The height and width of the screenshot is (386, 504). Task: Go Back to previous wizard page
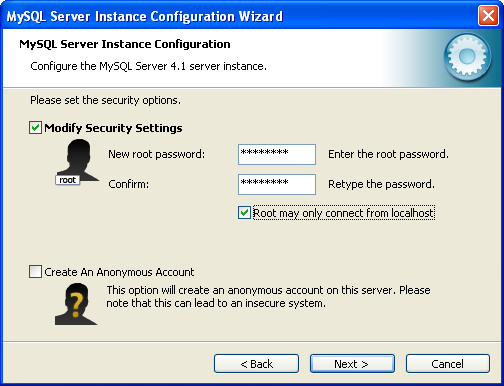click(256, 364)
